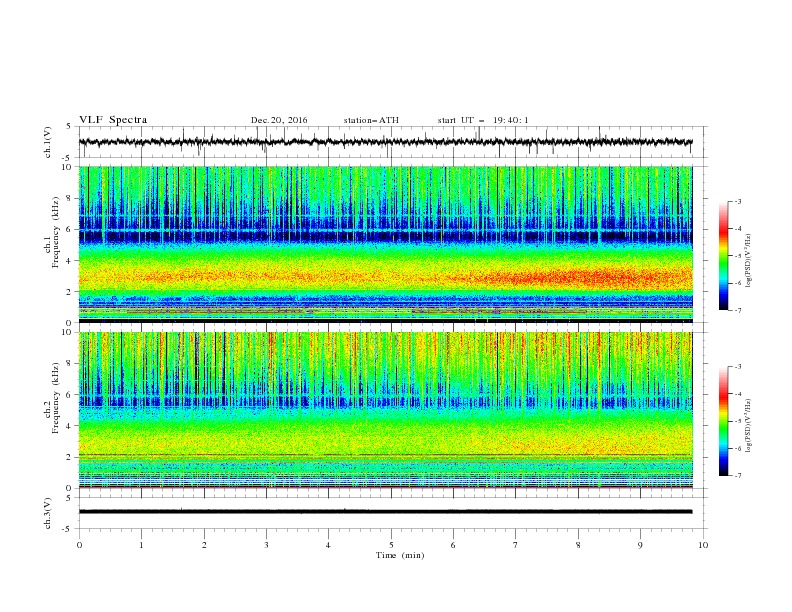Click time axis tick label "2"
The height and width of the screenshot is (612, 792).
coord(204,545)
